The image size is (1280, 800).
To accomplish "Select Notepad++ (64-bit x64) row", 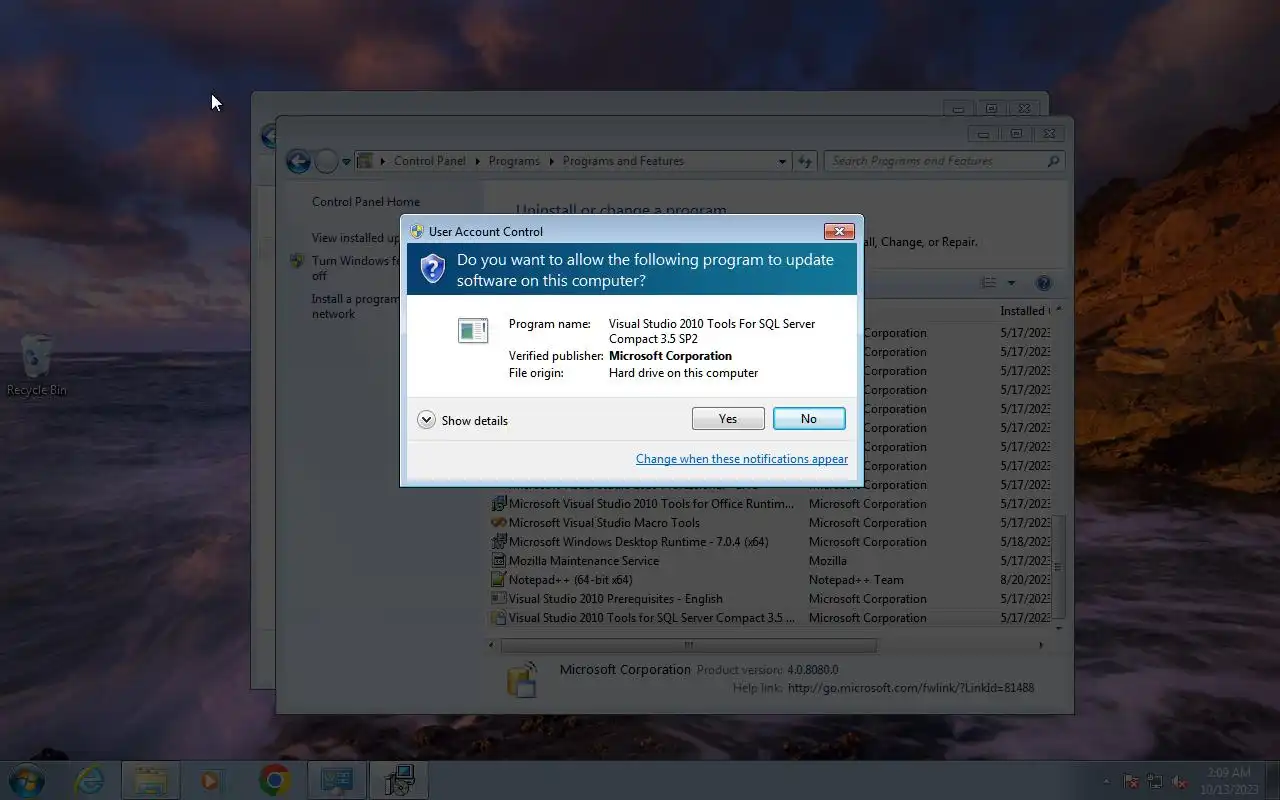I will coord(770,580).
